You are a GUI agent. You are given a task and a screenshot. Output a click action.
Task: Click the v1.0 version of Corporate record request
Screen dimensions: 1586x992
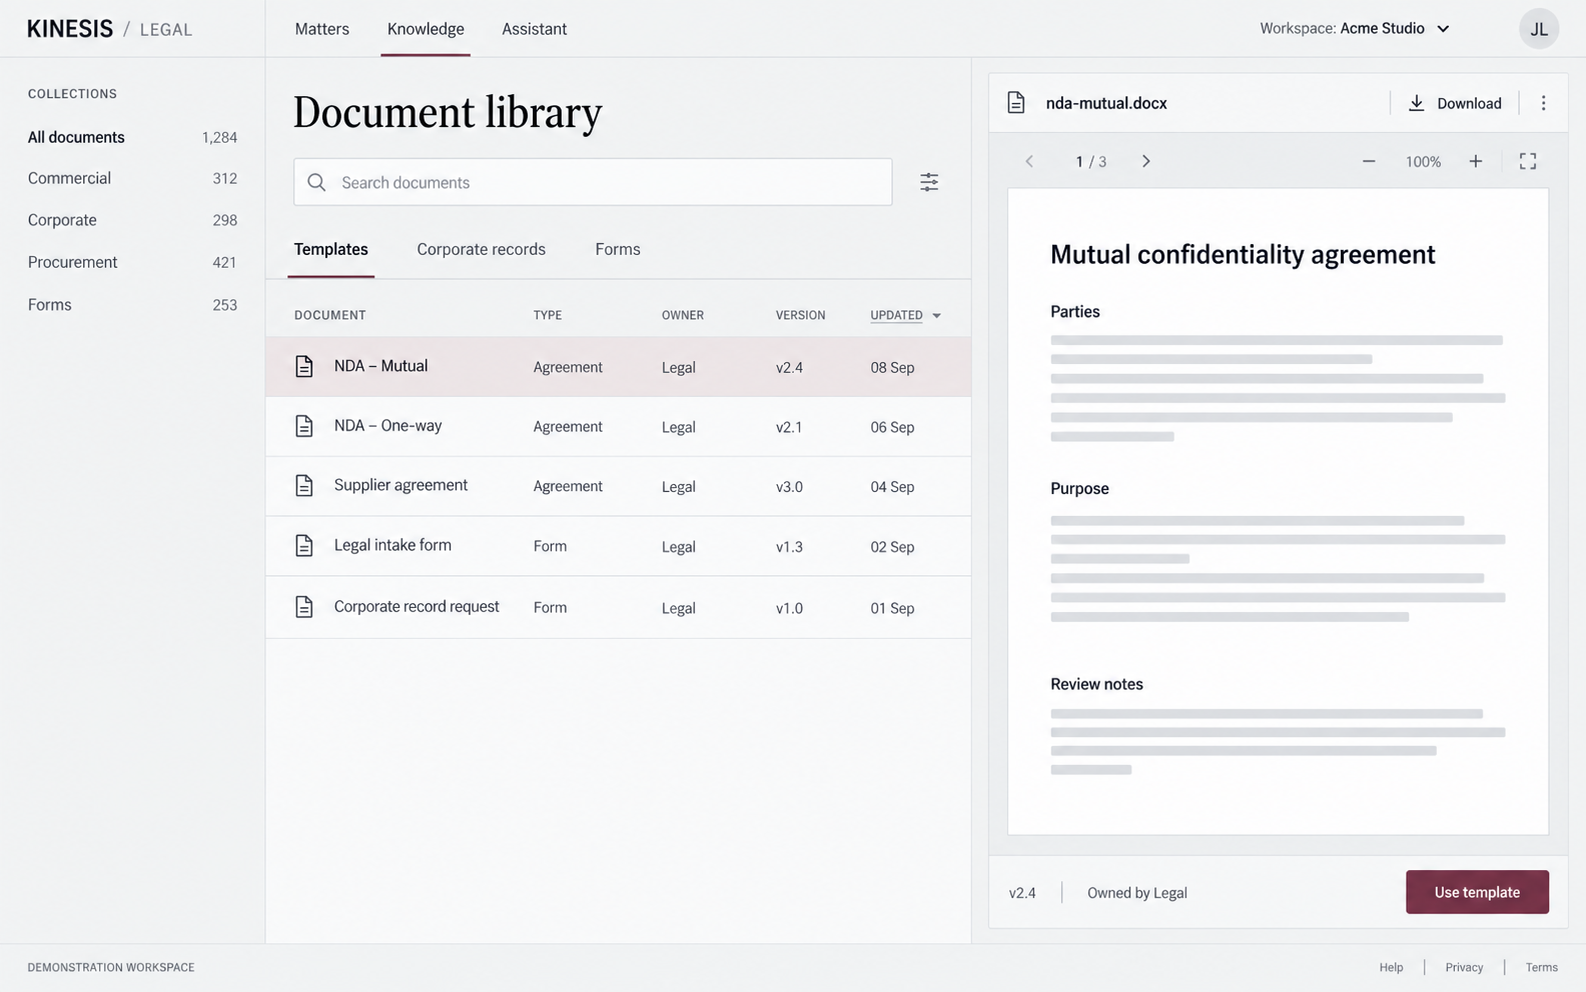point(789,608)
